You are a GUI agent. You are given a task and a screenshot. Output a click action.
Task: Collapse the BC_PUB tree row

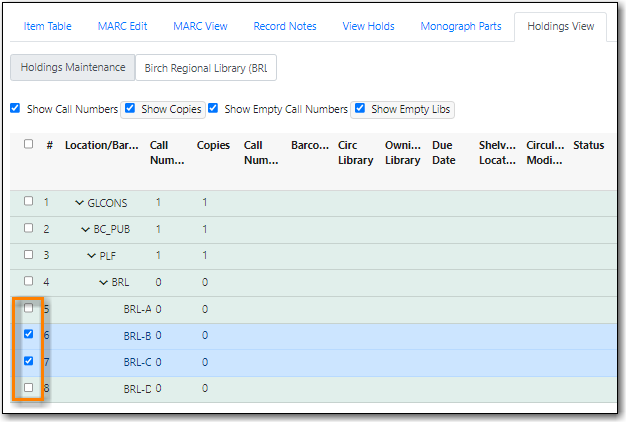click(x=86, y=229)
